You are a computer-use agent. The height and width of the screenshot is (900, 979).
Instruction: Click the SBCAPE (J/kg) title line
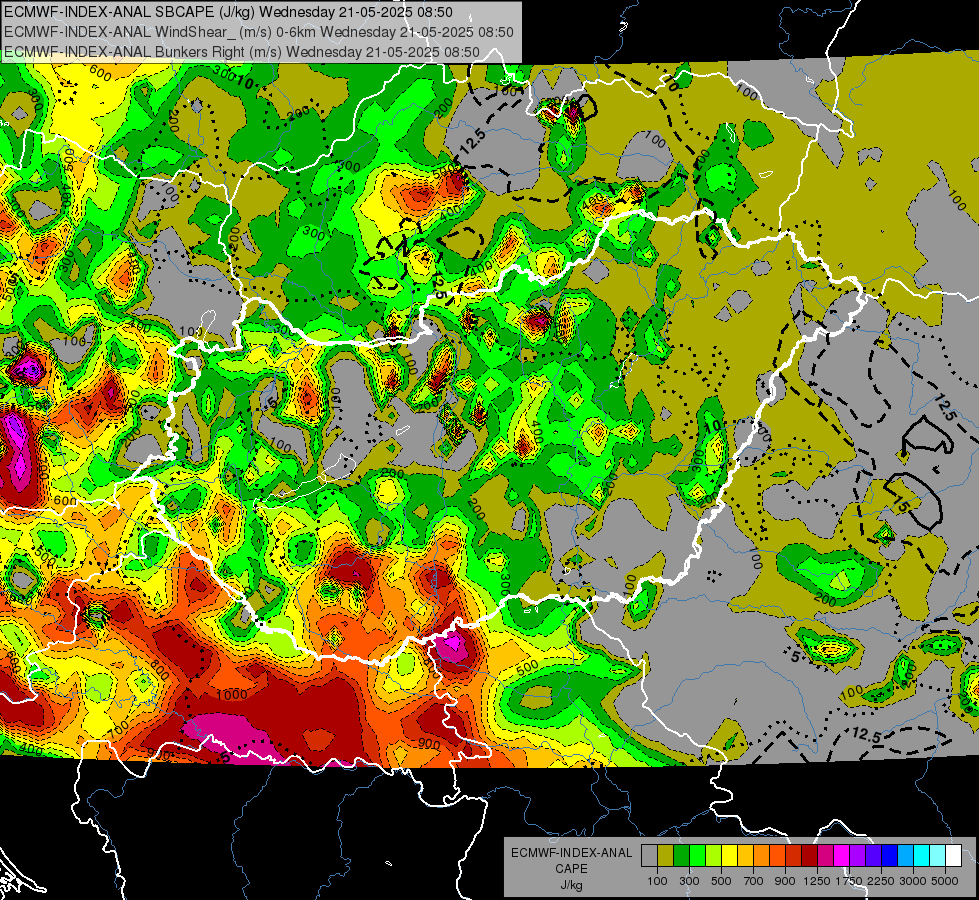tap(229, 12)
